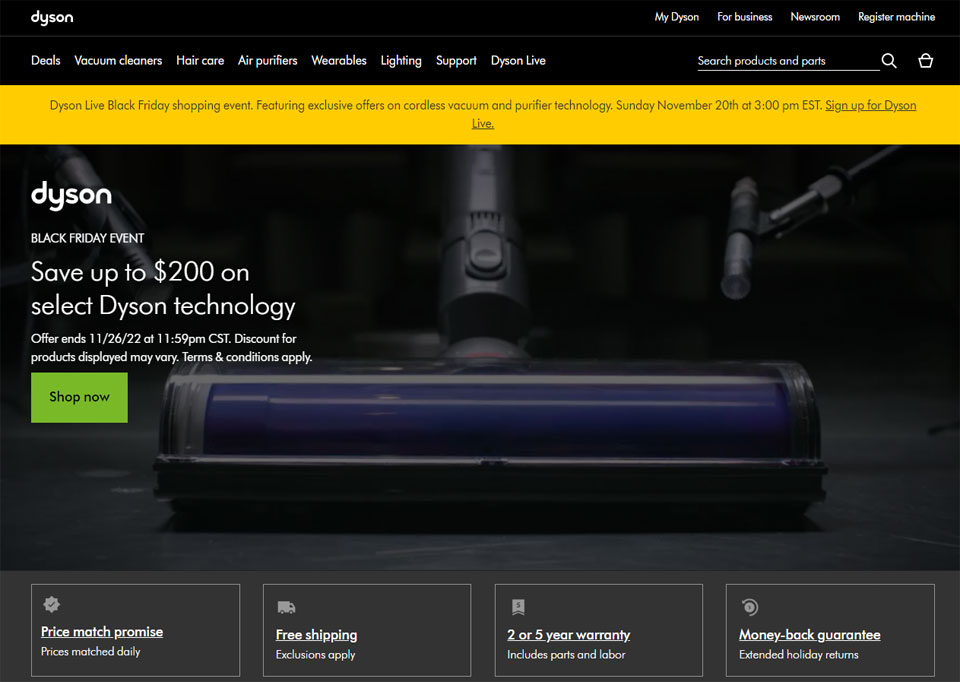Open My Dyson account link
960x682 pixels.
(x=677, y=17)
